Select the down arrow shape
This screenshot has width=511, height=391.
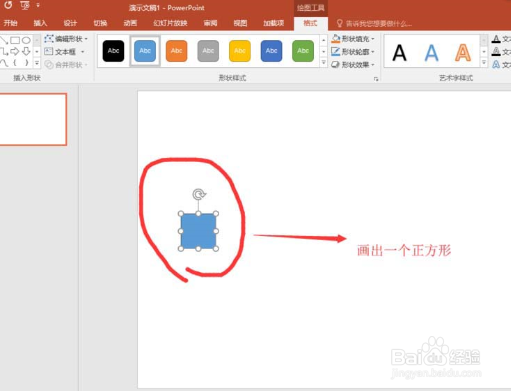[x=26, y=51]
